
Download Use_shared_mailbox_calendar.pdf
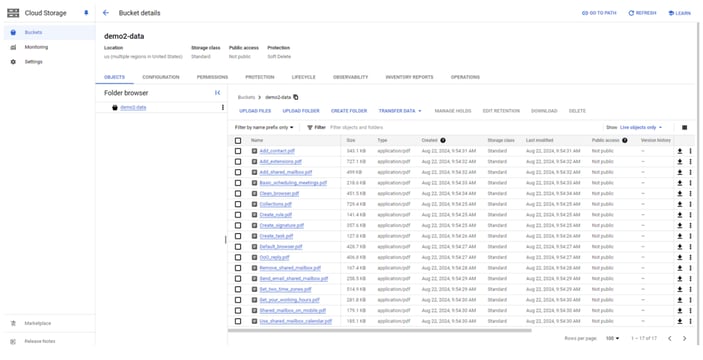[x=680, y=321]
